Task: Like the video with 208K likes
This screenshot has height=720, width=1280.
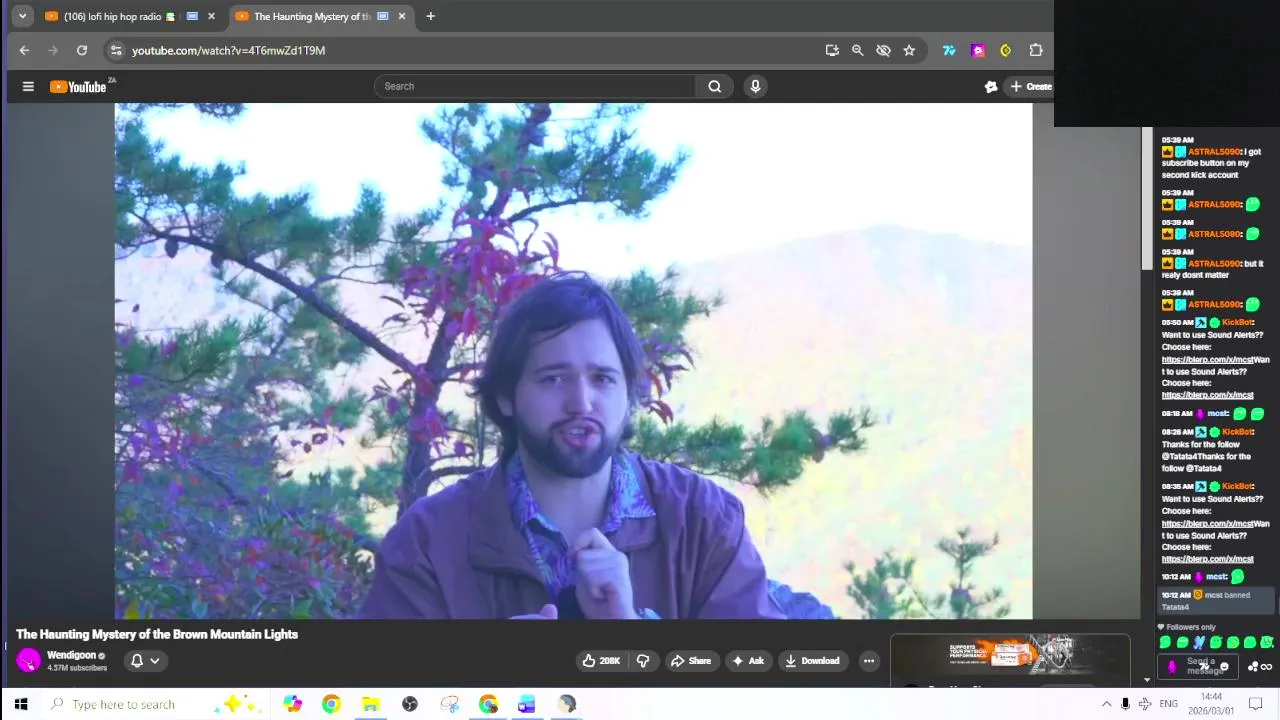Action: (x=601, y=661)
